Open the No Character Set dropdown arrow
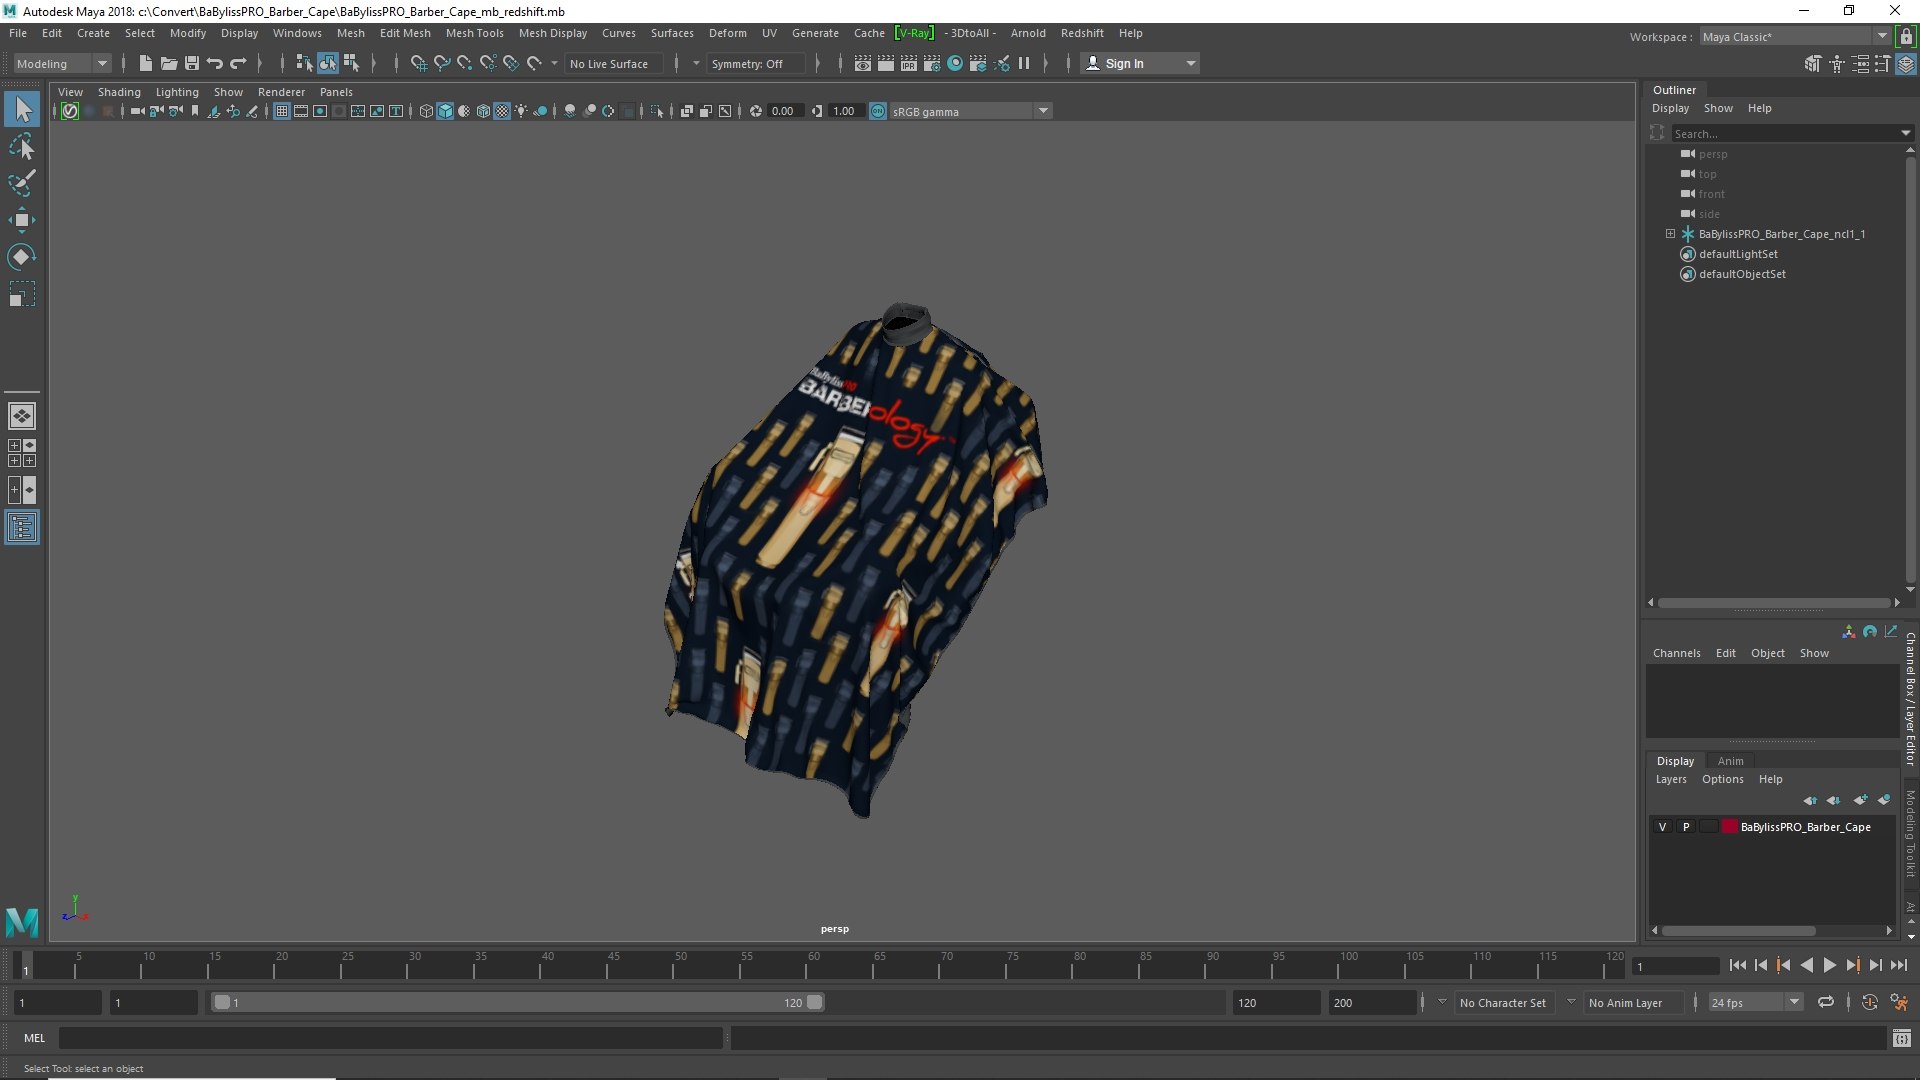This screenshot has width=1920, height=1080. point(1442,1002)
